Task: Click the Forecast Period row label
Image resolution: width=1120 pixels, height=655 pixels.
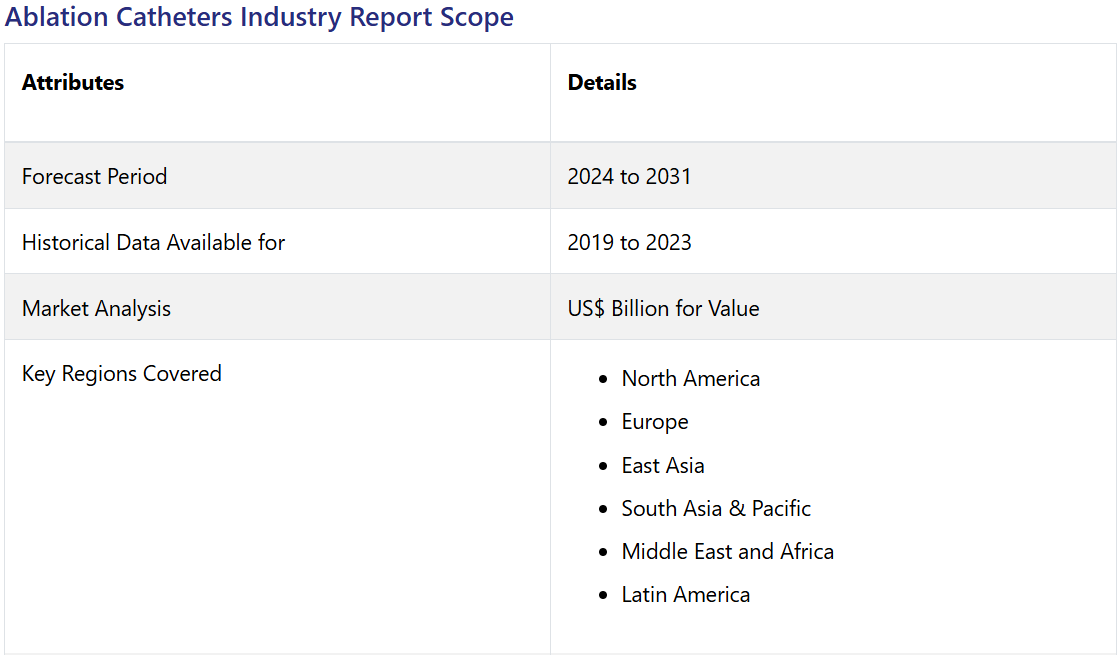Action: coord(94,177)
